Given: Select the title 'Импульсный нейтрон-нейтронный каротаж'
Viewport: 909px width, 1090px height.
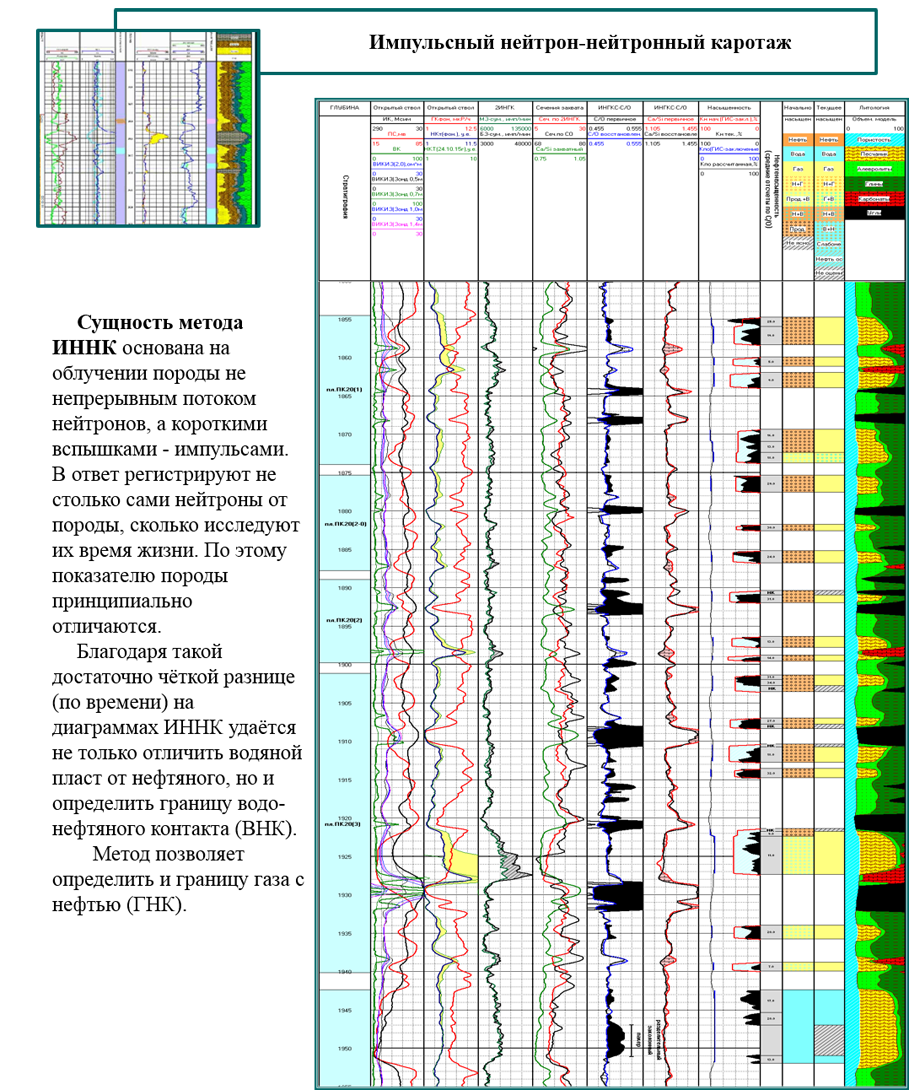Looking at the screenshot, I should click(580, 43).
